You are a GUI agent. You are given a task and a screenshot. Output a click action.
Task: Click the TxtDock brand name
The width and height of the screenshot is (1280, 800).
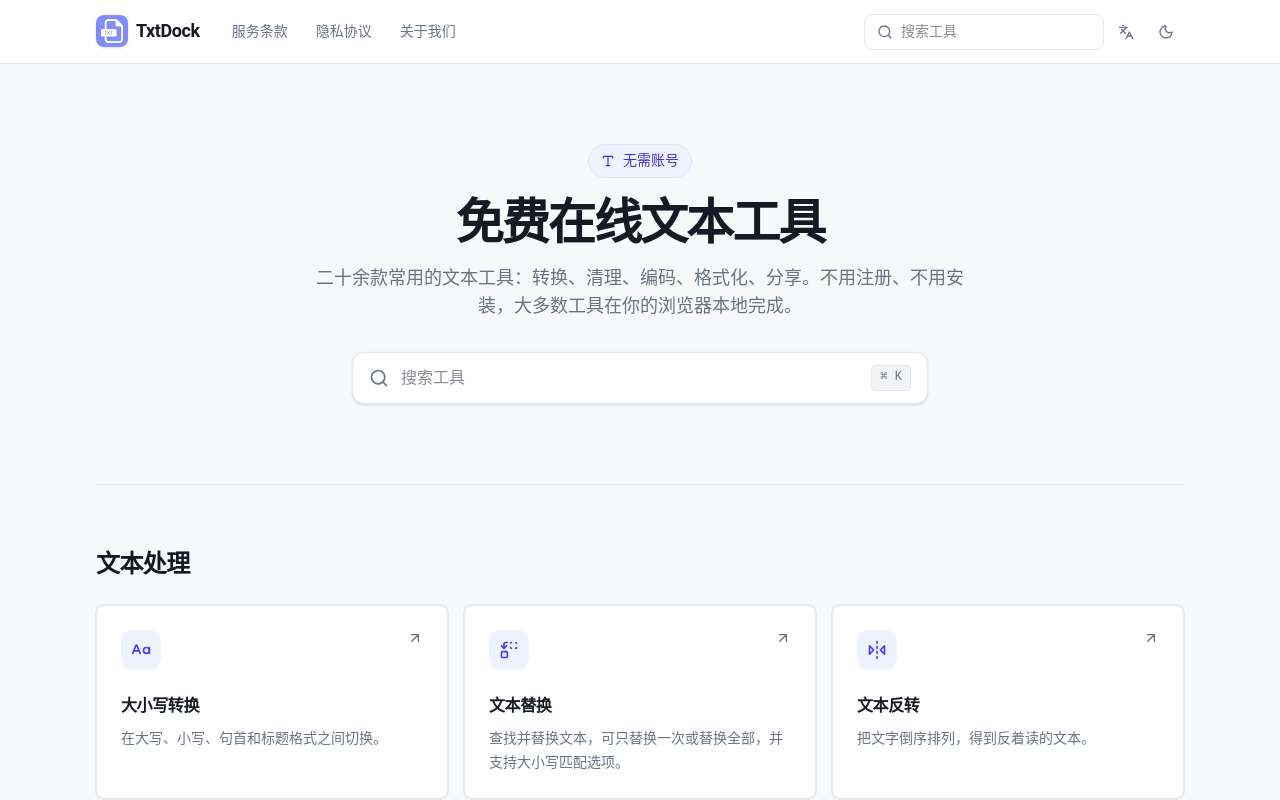point(168,31)
